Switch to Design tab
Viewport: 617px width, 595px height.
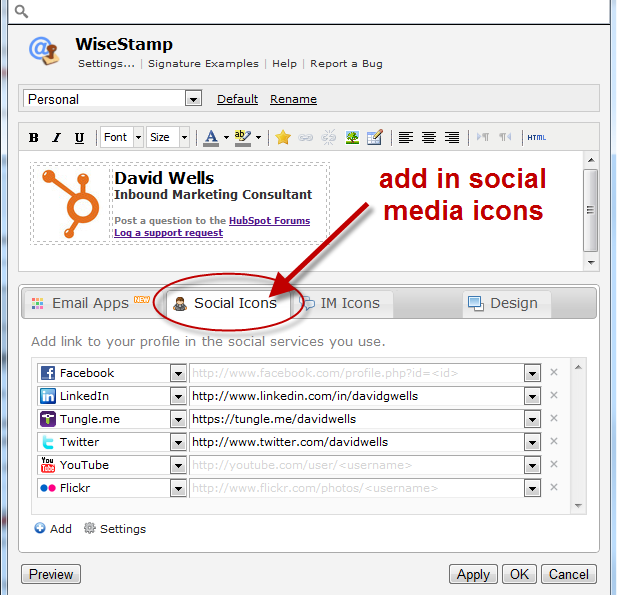[506, 303]
